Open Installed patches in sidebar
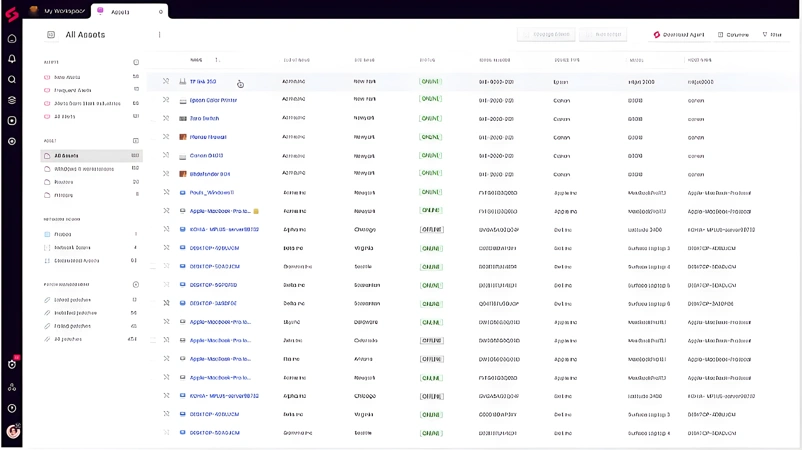Image resolution: width=802 pixels, height=450 pixels. pos(75,313)
